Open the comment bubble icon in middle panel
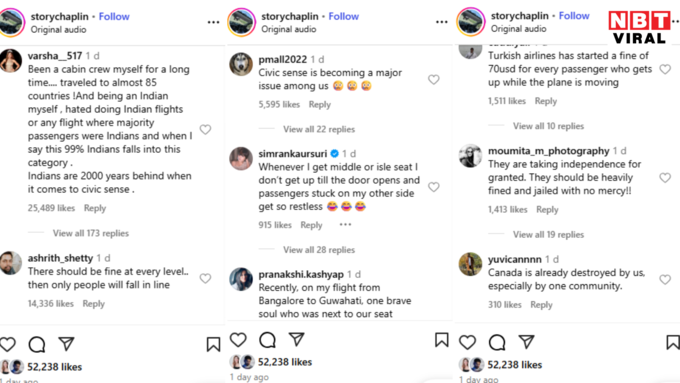 click(x=267, y=340)
